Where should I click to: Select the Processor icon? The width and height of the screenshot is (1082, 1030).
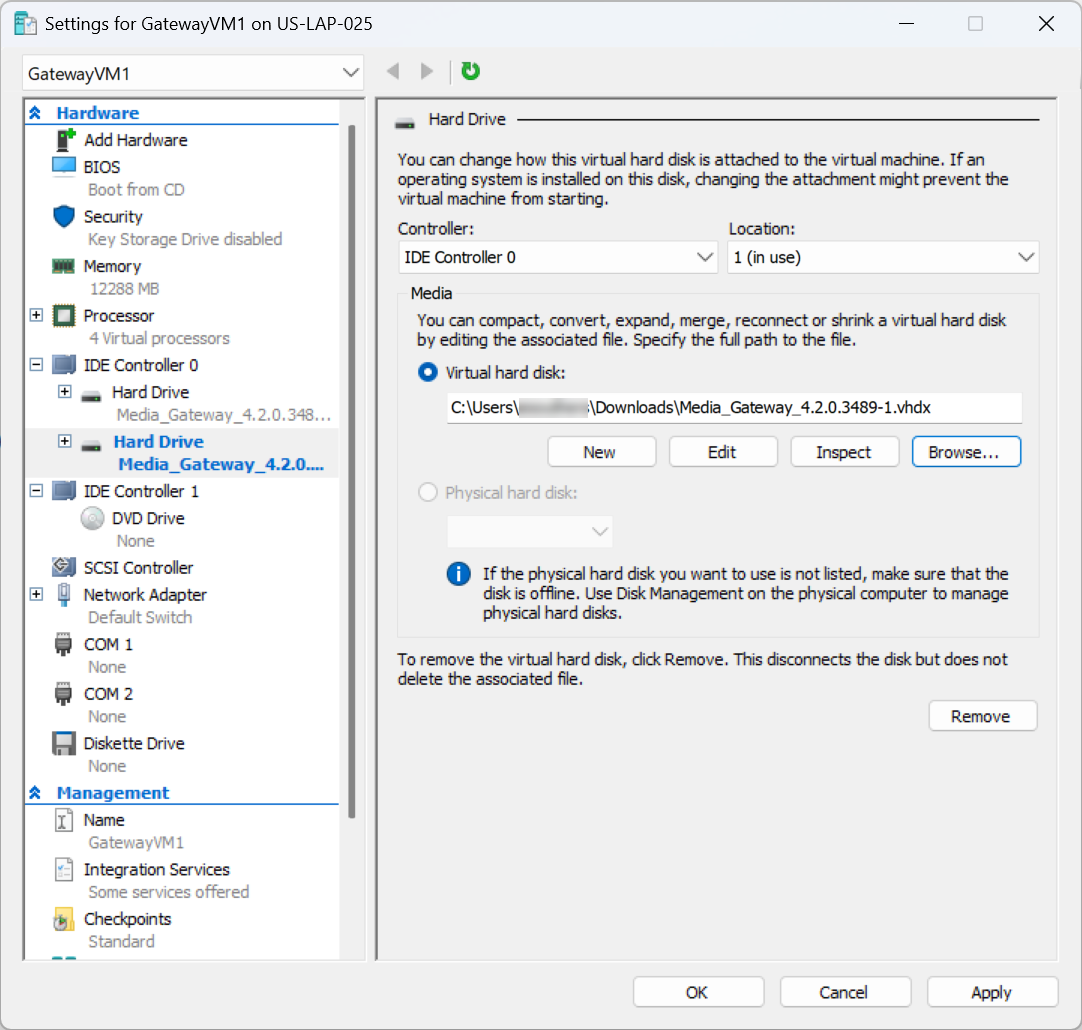(x=64, y=316)
